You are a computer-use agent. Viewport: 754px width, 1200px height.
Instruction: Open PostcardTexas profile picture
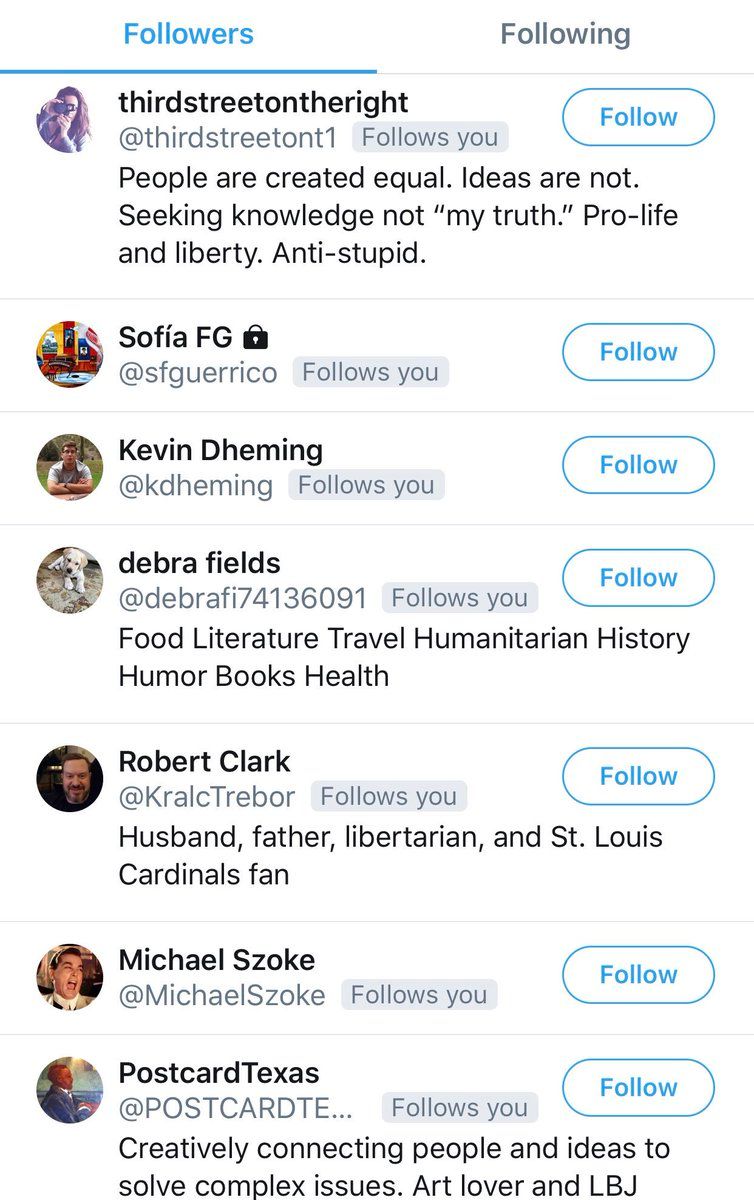70,1090
